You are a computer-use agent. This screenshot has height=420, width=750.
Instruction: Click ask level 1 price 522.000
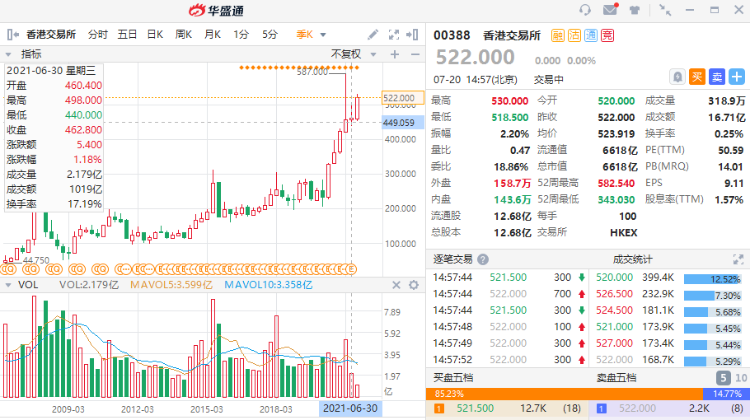coord(637,409)
